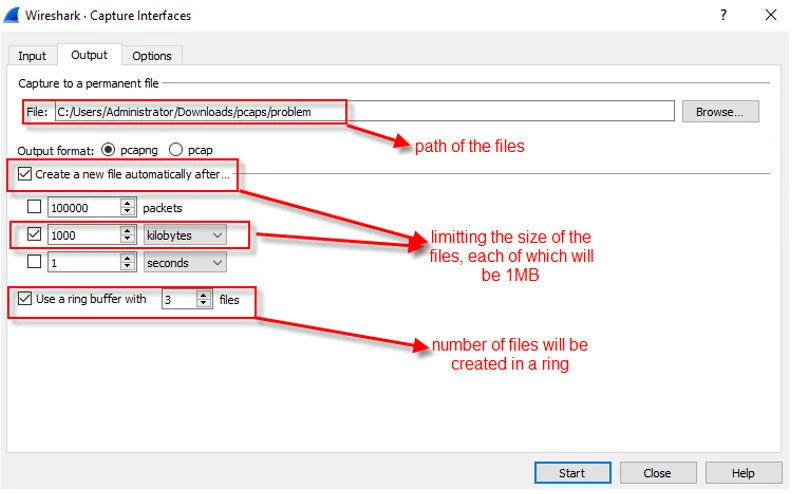792x494 pixels.
Task: Choose the pcapng output format
Action: (108, 150)
